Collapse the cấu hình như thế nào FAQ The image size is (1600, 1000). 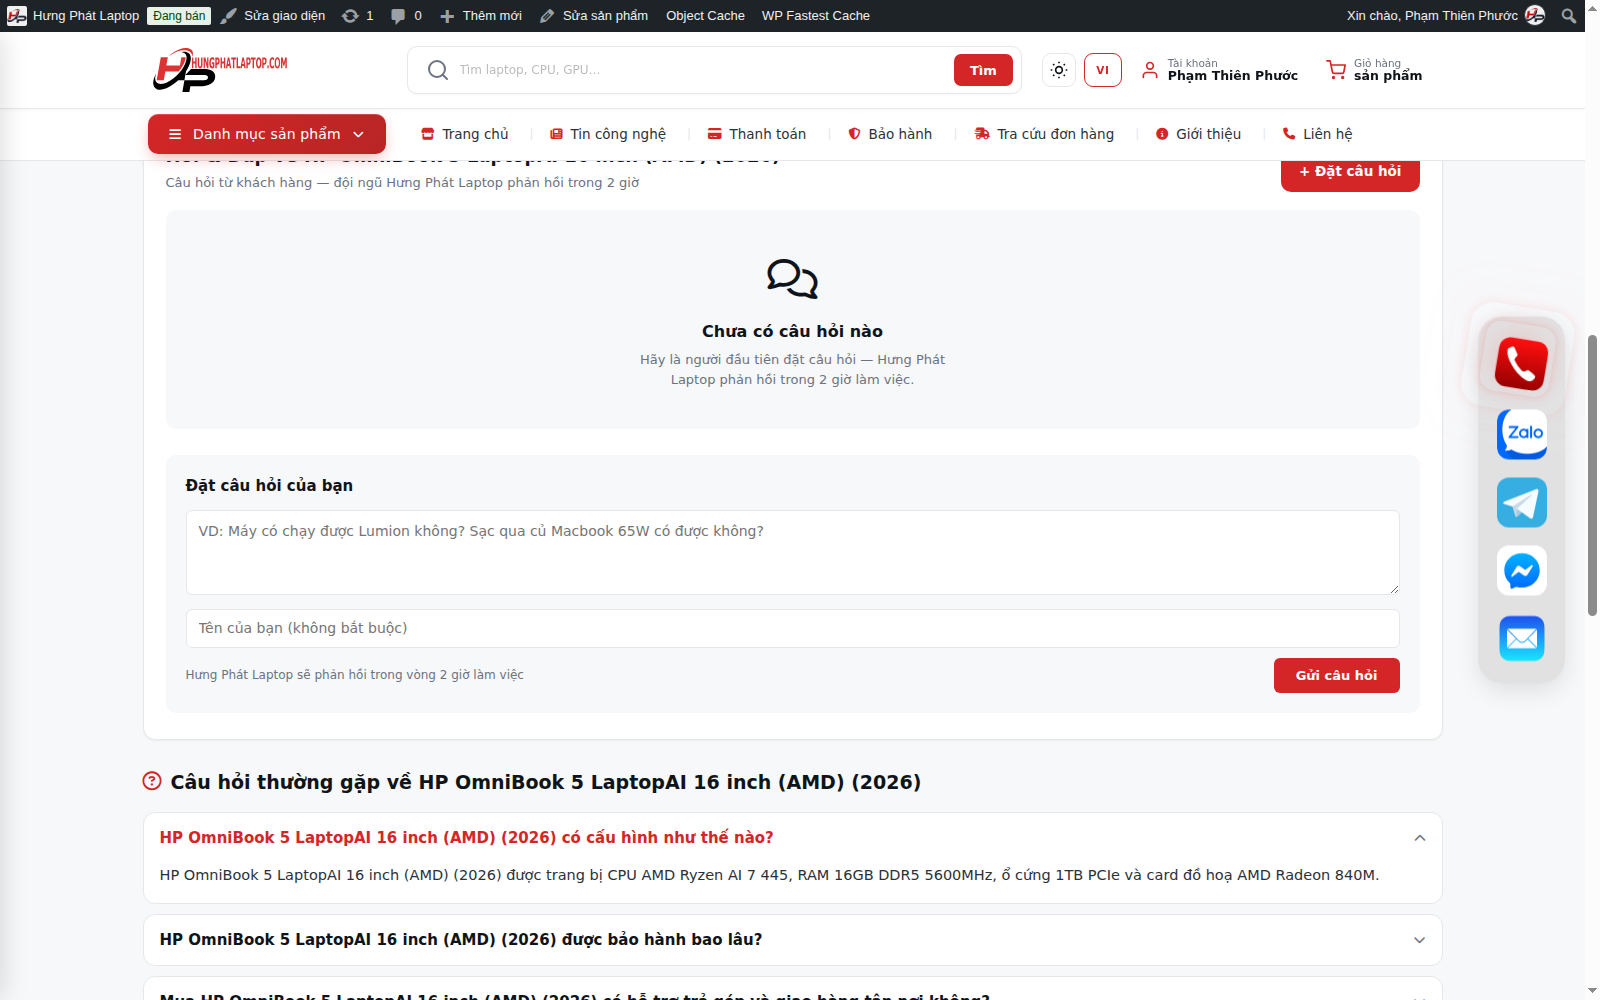click(792, 838)
